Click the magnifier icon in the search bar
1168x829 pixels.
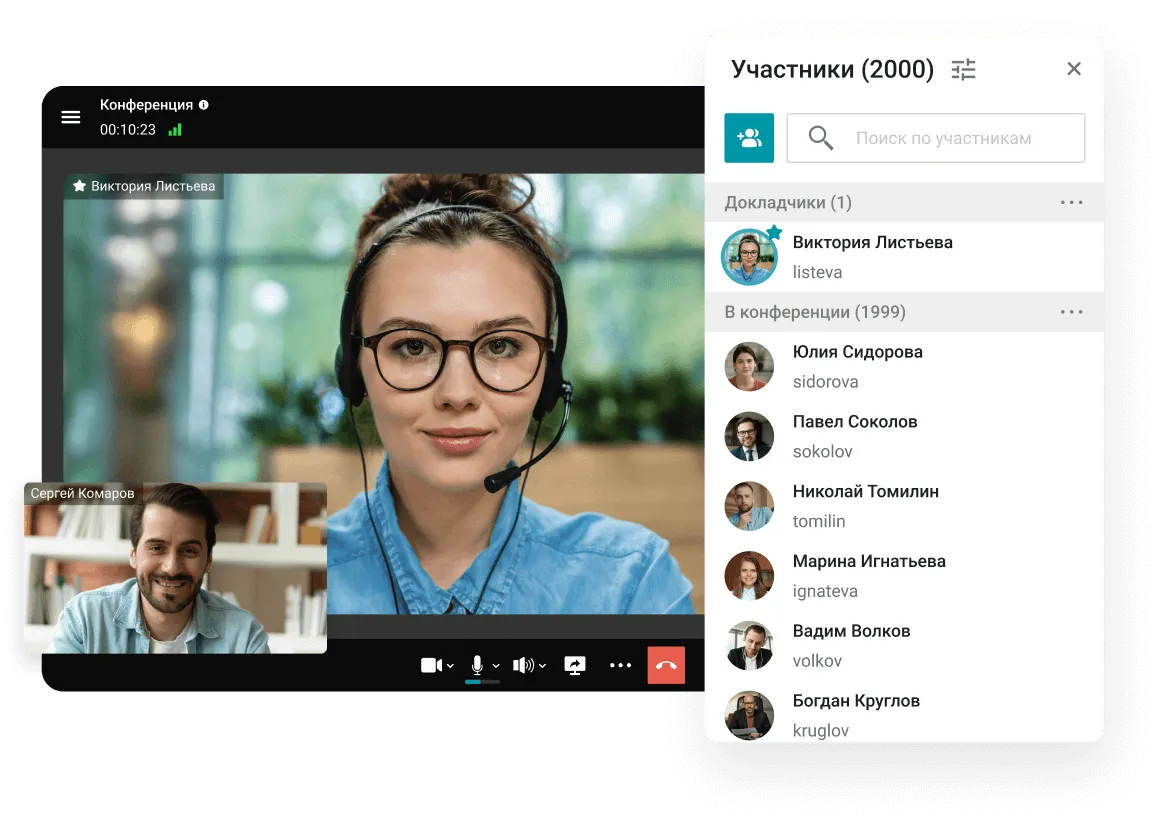tap(819, 137)
